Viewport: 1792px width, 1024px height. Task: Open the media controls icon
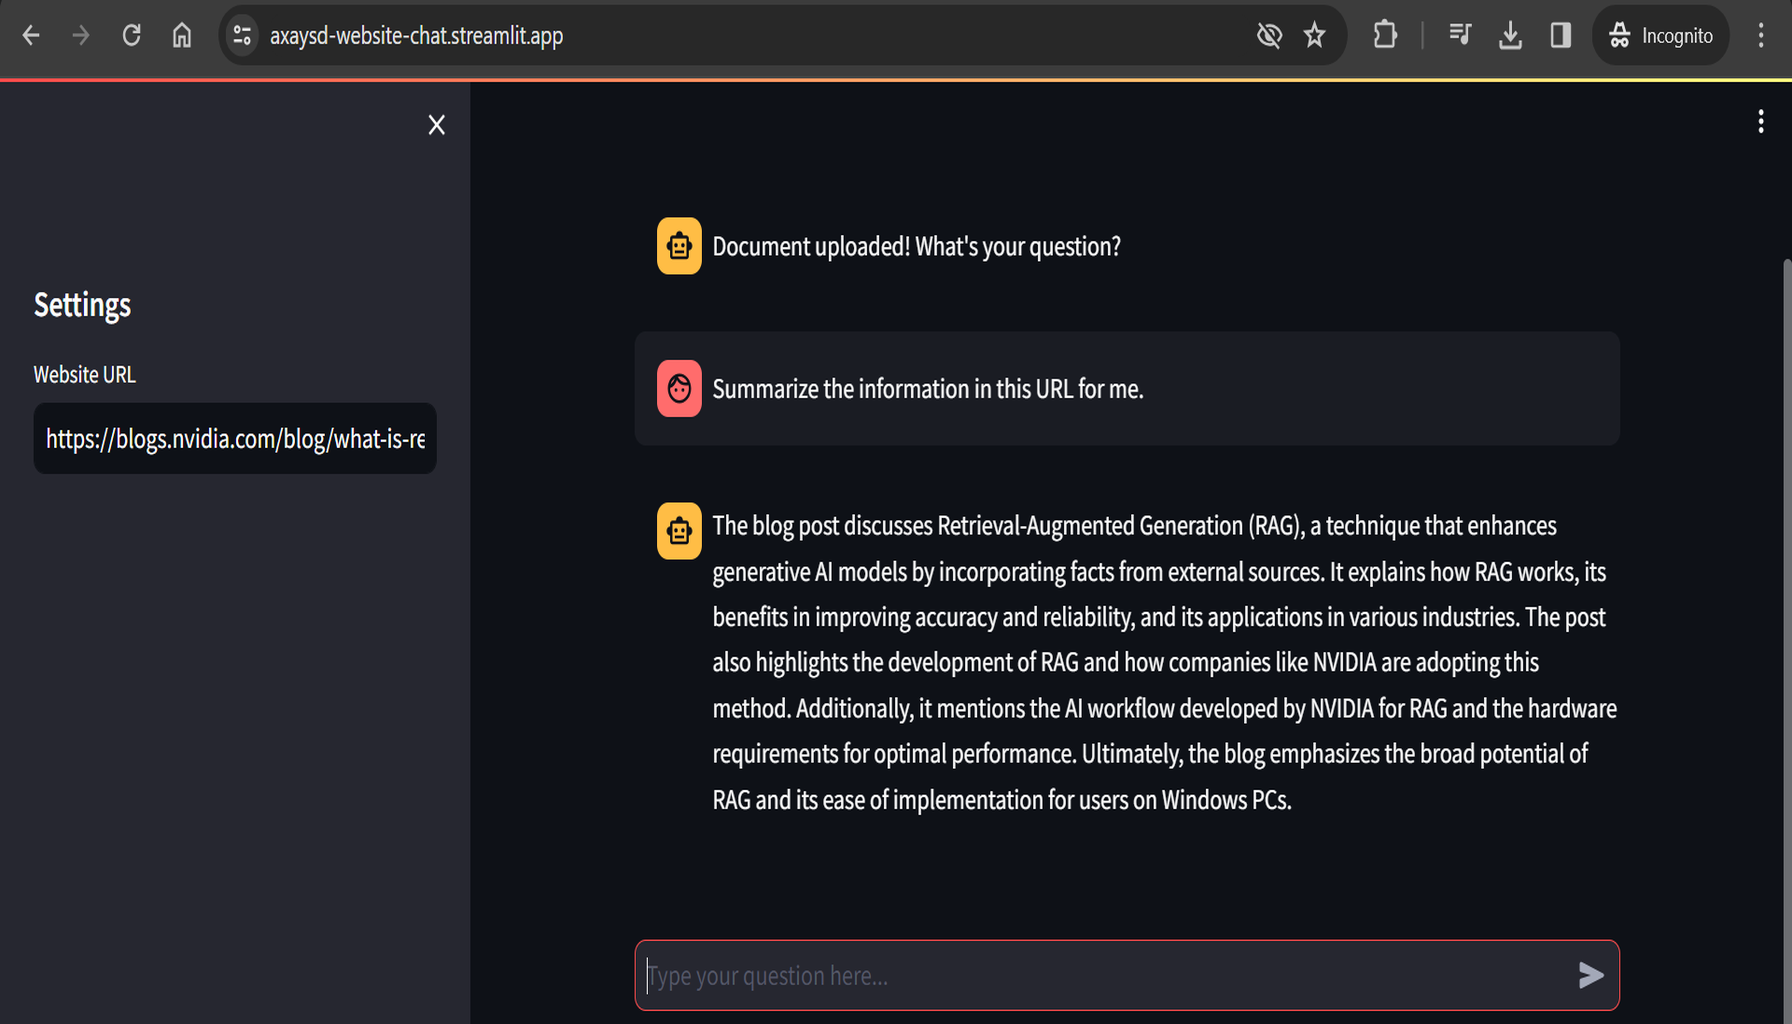(1460, 36)
